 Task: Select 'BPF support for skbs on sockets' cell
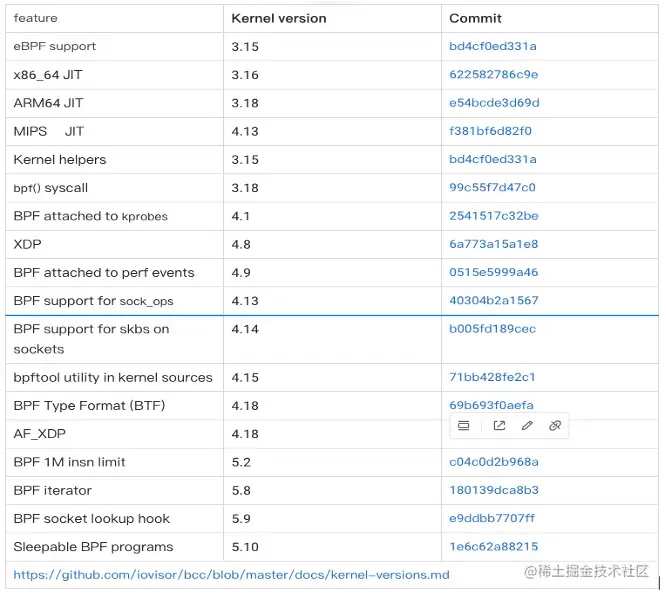pyautogui.click(x=114, y=339)
